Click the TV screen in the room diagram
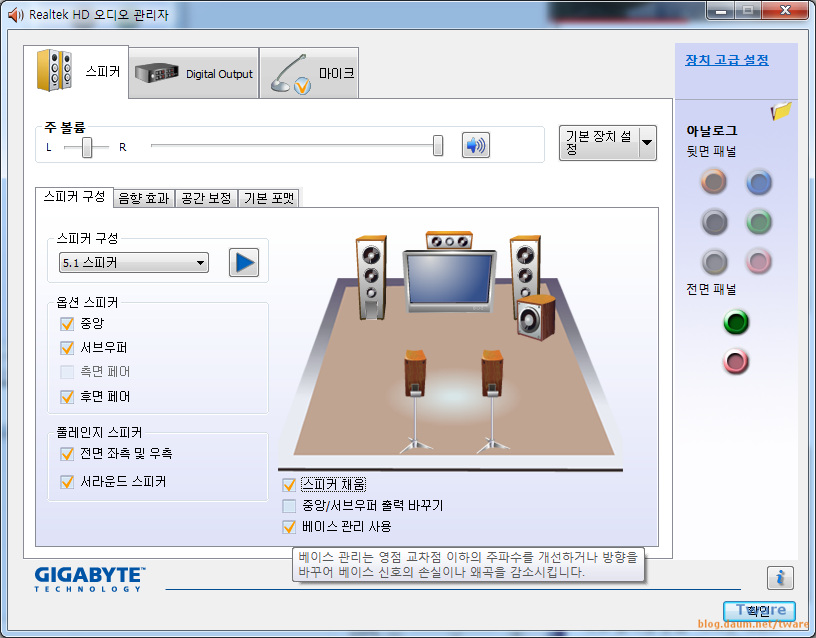Viewport: 816px width, 638px height. coord(450,279)
